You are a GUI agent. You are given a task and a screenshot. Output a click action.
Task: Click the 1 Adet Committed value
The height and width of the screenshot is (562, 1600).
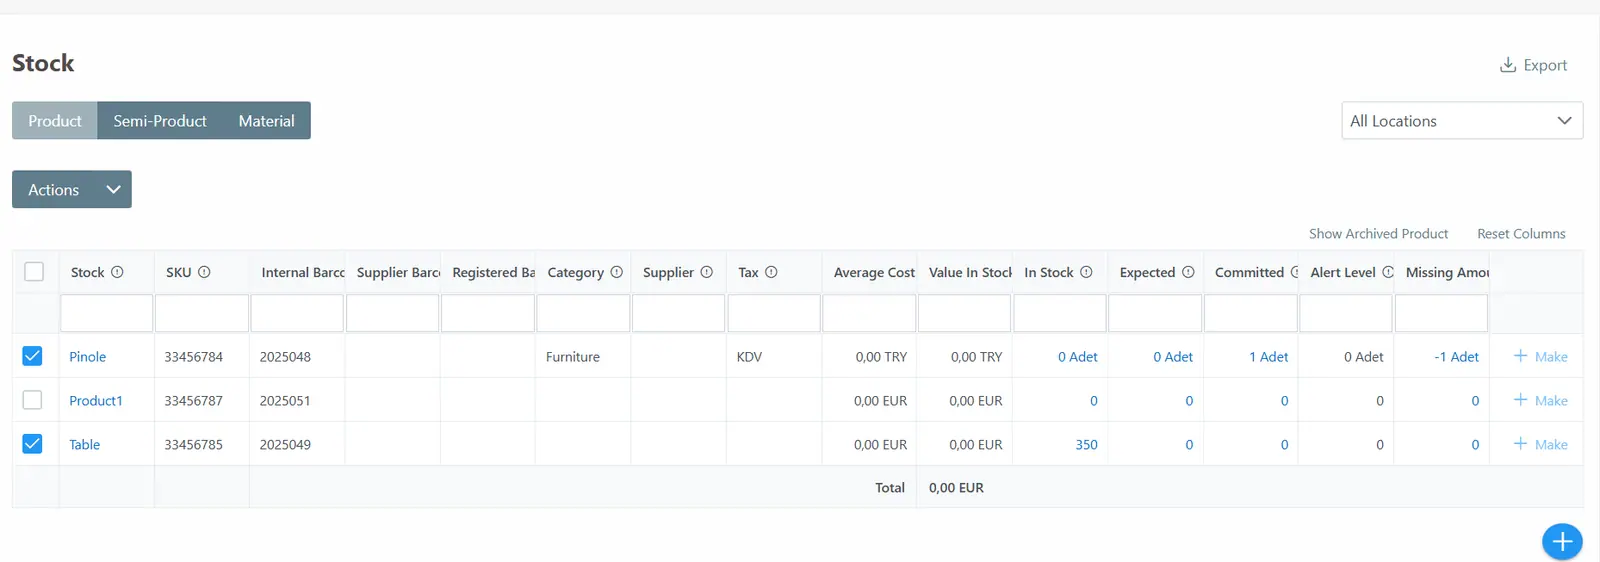point(1268,357)
